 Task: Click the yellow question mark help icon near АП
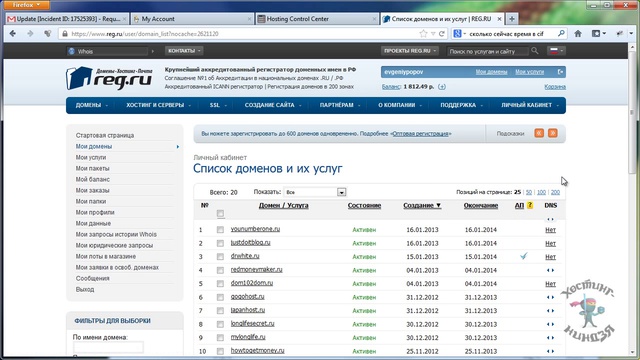[x=530, y=205]
